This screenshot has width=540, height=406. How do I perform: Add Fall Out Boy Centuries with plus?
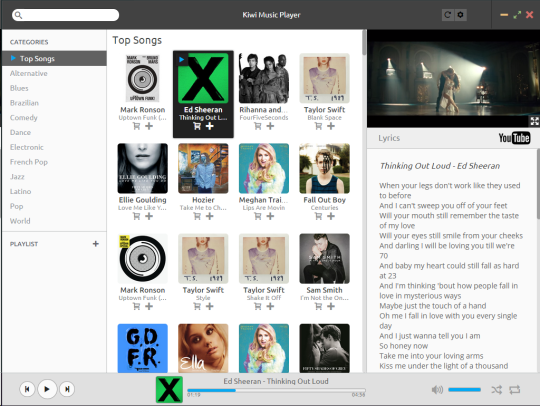[331, 216]
